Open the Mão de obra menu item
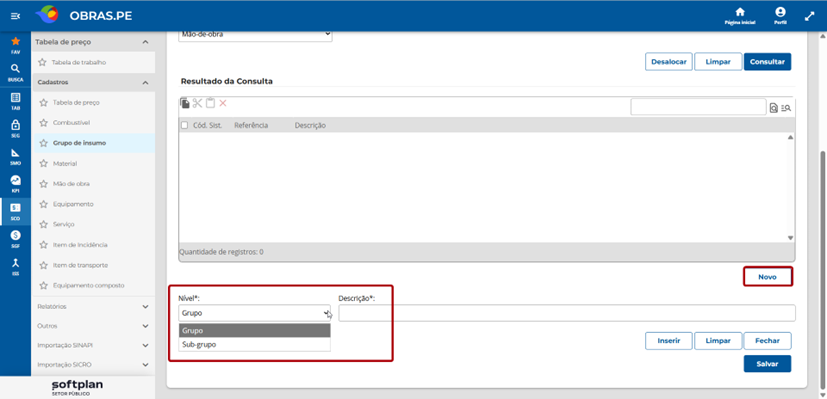 point(71,184)
